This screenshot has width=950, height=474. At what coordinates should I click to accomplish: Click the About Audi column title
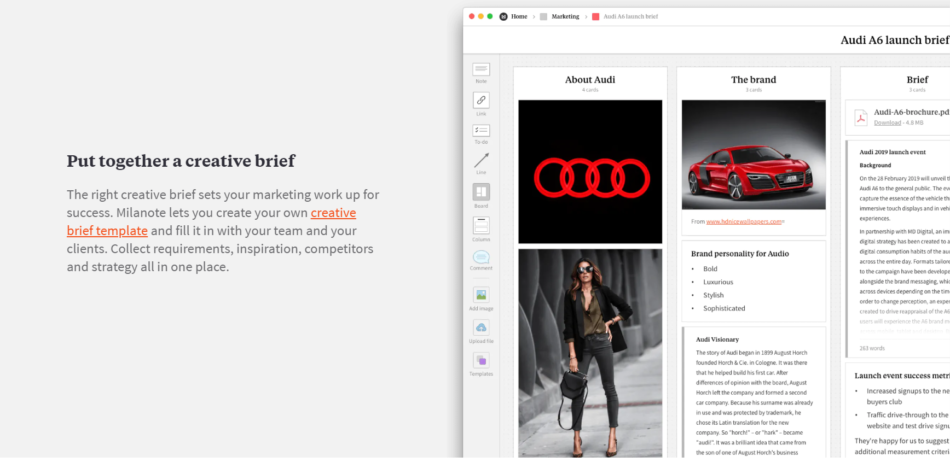tap(590, 80)
